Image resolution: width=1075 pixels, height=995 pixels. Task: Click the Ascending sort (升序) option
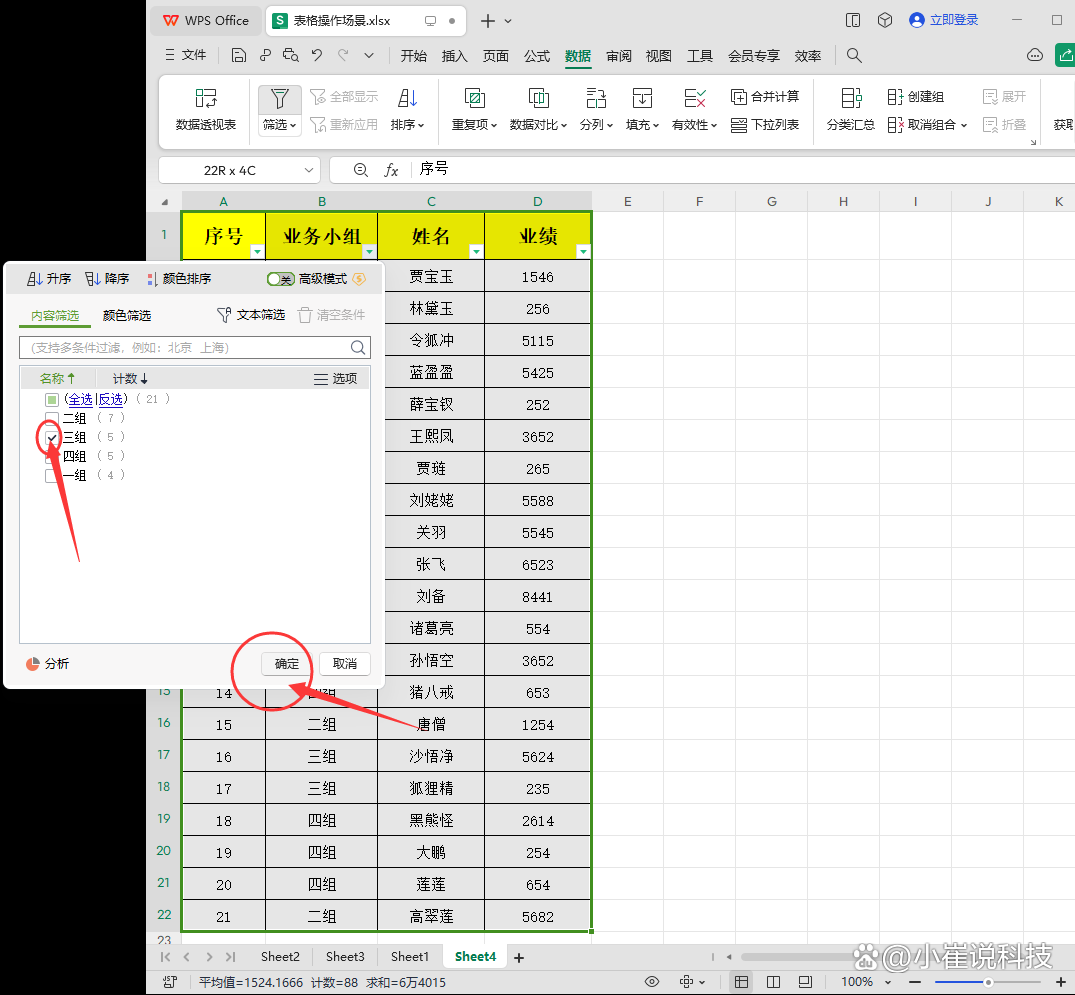point(49,279)
